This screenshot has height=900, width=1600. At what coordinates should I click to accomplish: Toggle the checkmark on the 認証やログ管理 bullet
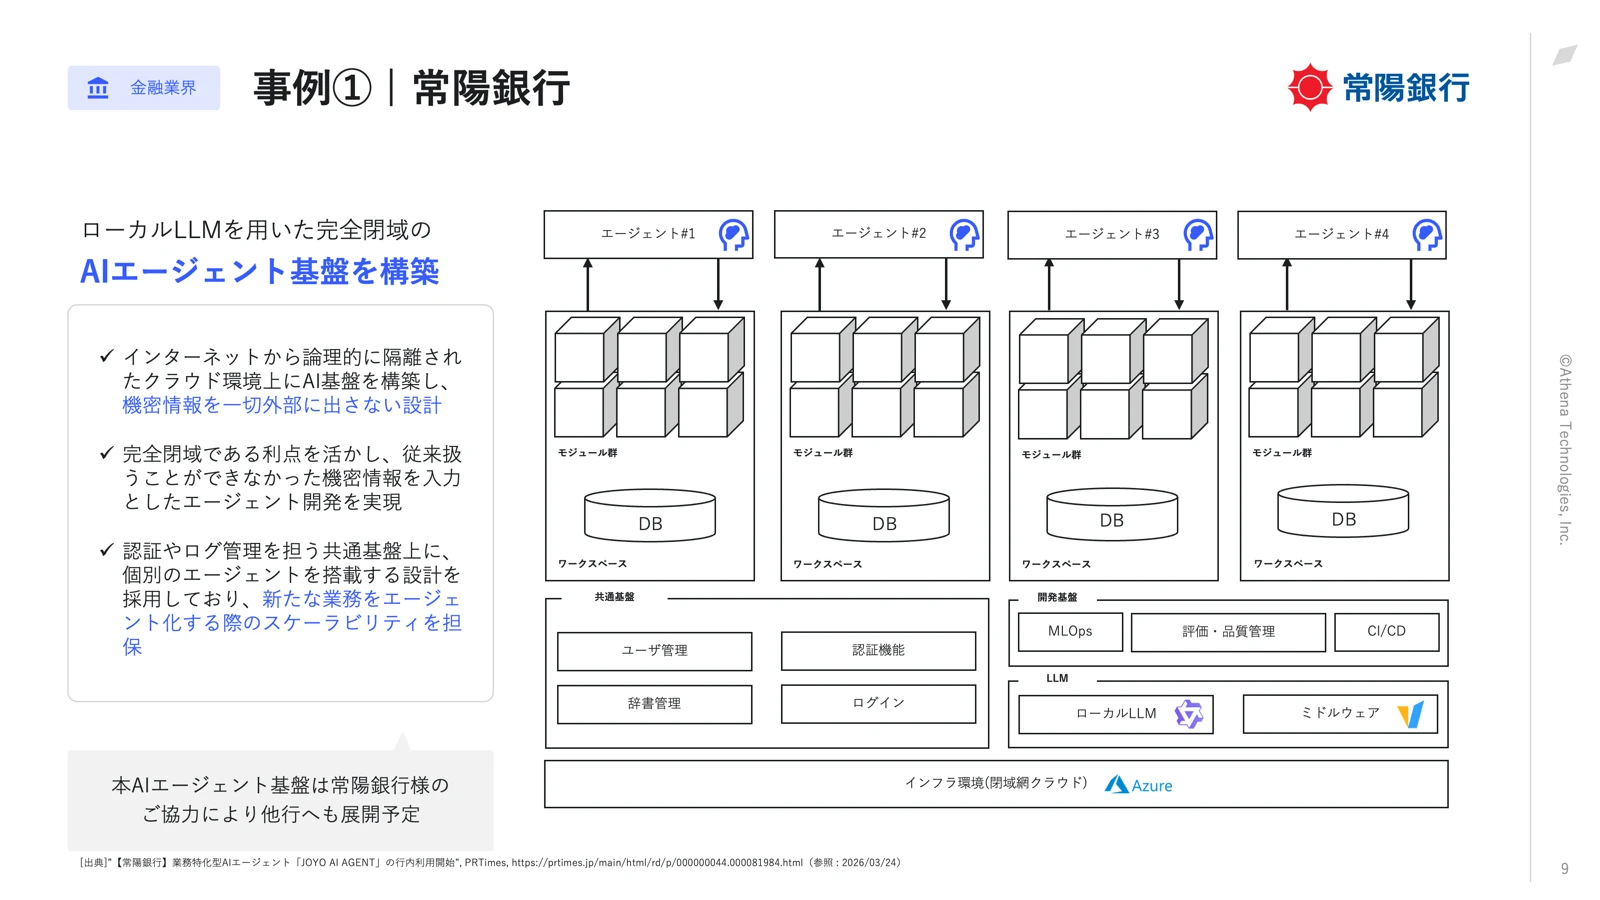(x=107, y=549)
